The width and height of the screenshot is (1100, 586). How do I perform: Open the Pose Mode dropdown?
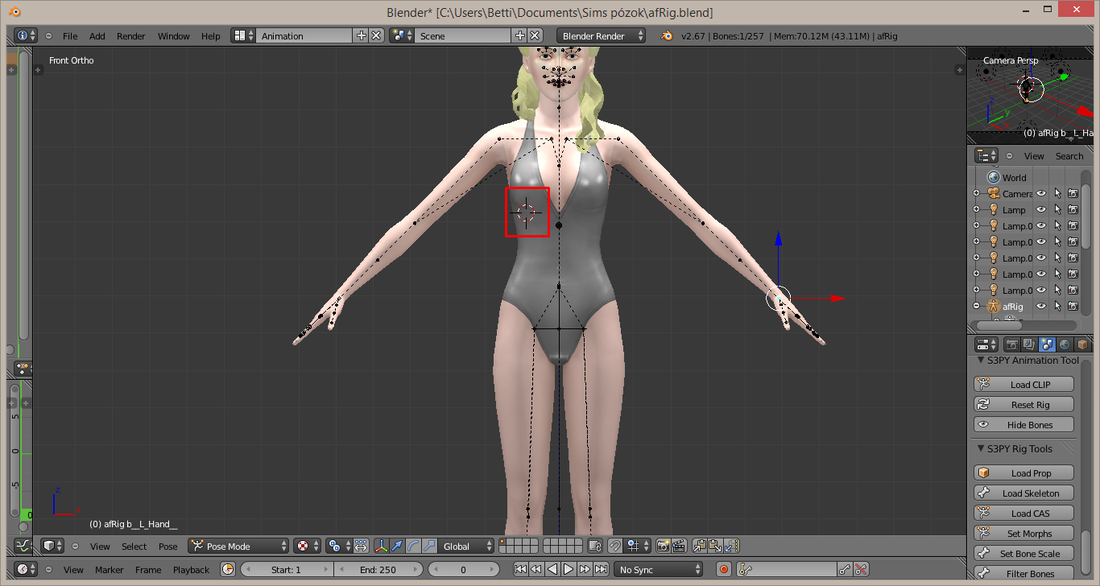pos(239,546)
